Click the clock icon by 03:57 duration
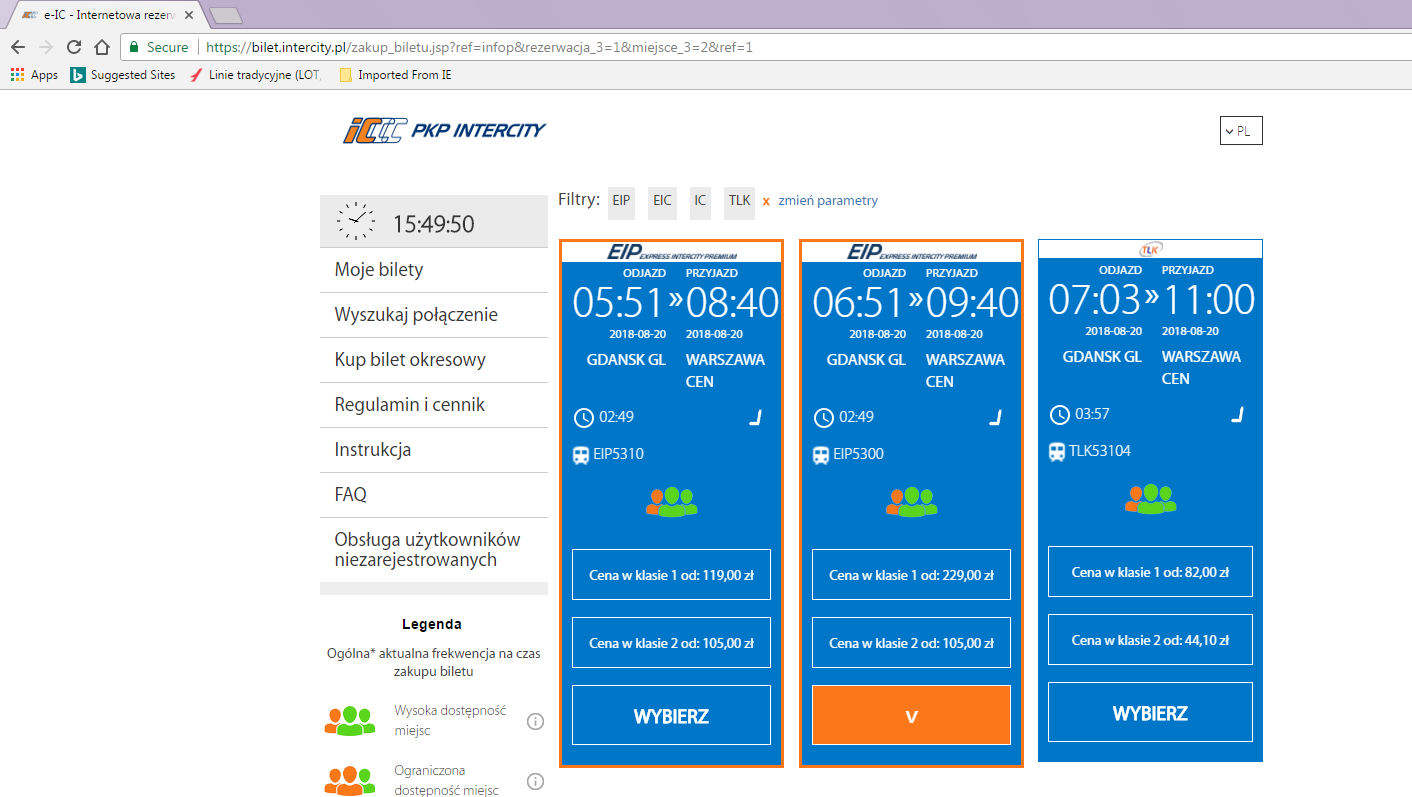 pyautogui.click(x=1059, y=414)
